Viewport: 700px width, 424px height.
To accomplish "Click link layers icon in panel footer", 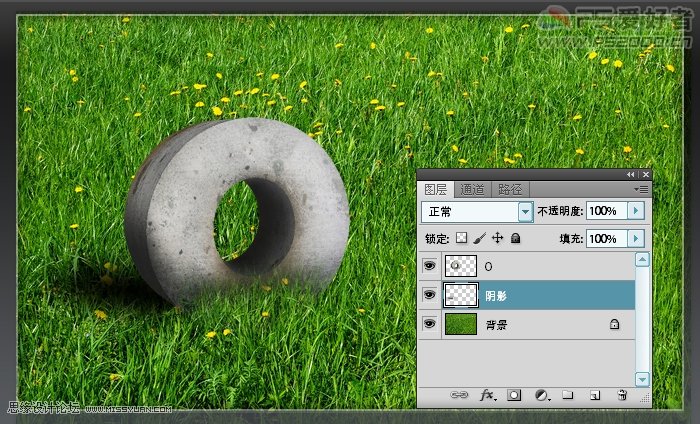I will coord(459,395).
